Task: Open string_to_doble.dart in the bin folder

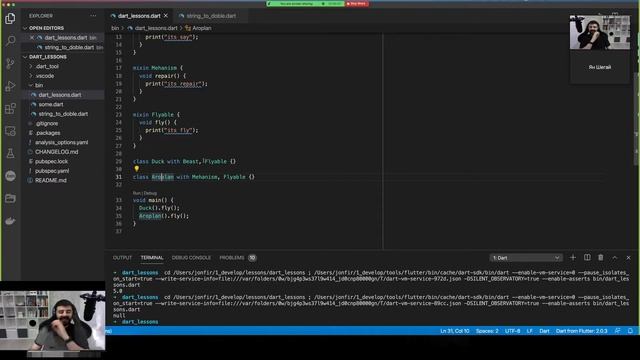Action: (63, 114)
